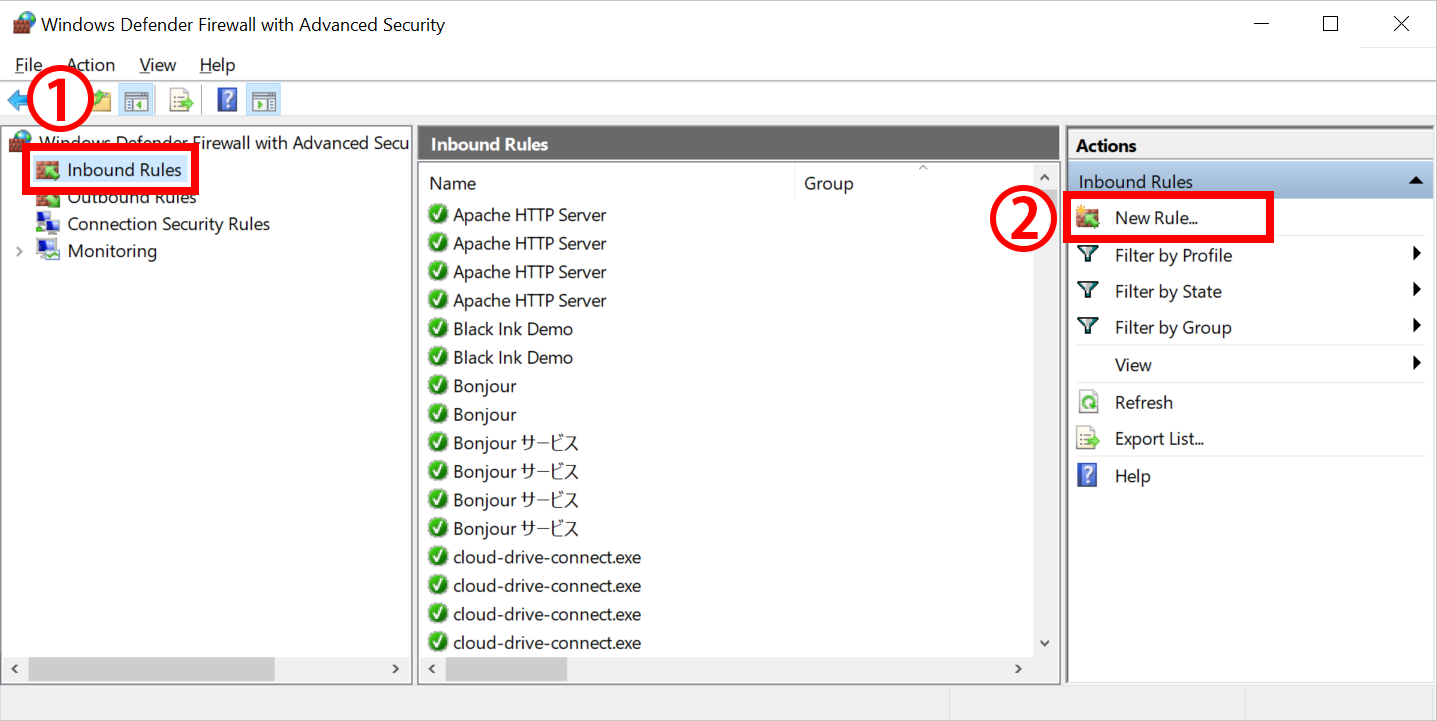This screenshot has height=721, width=1437.
Task: Click the green Refresh icon in Actions
Action: 1088,402
